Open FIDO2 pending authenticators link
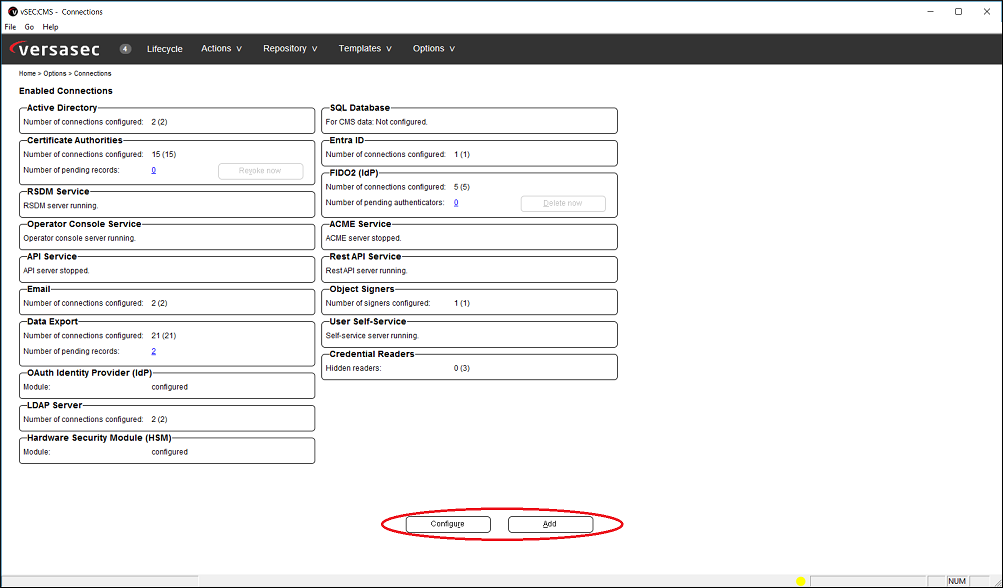 [456, 203]
